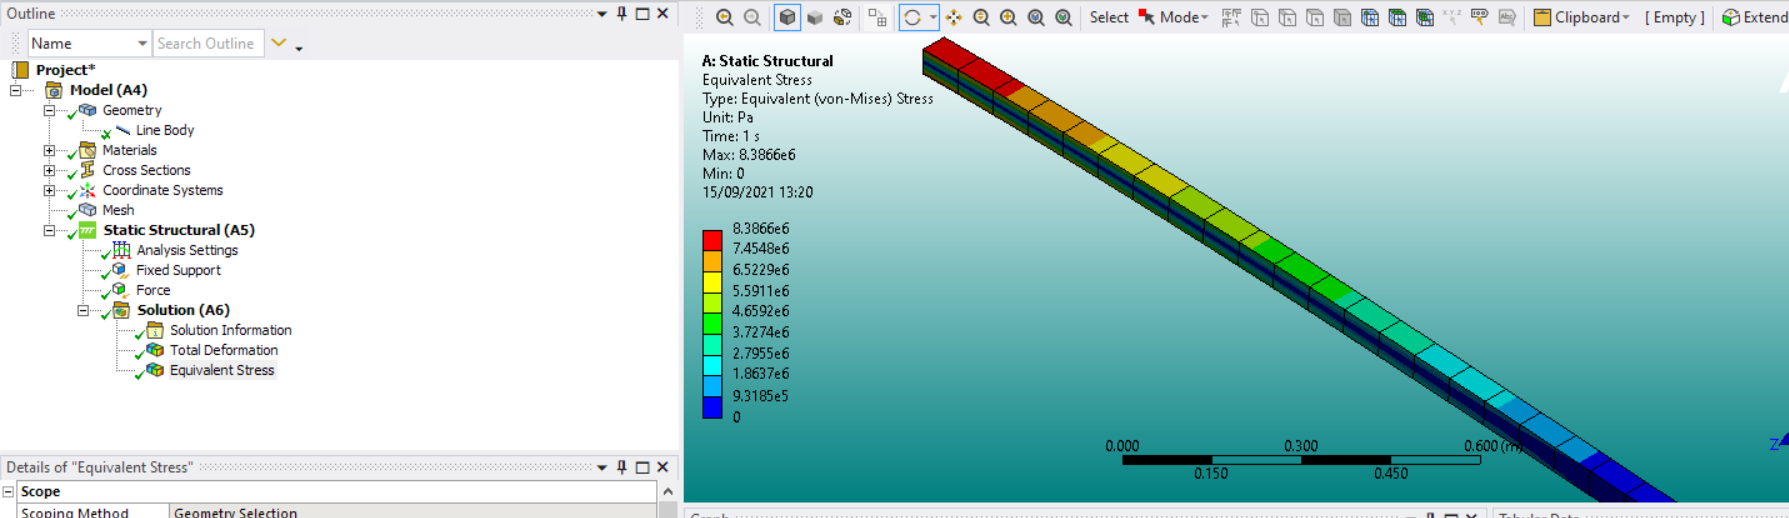Select the Fixed Support tree item
Image resolution: width=1789 pixels, height=518 pixels.
coord(178,270)
